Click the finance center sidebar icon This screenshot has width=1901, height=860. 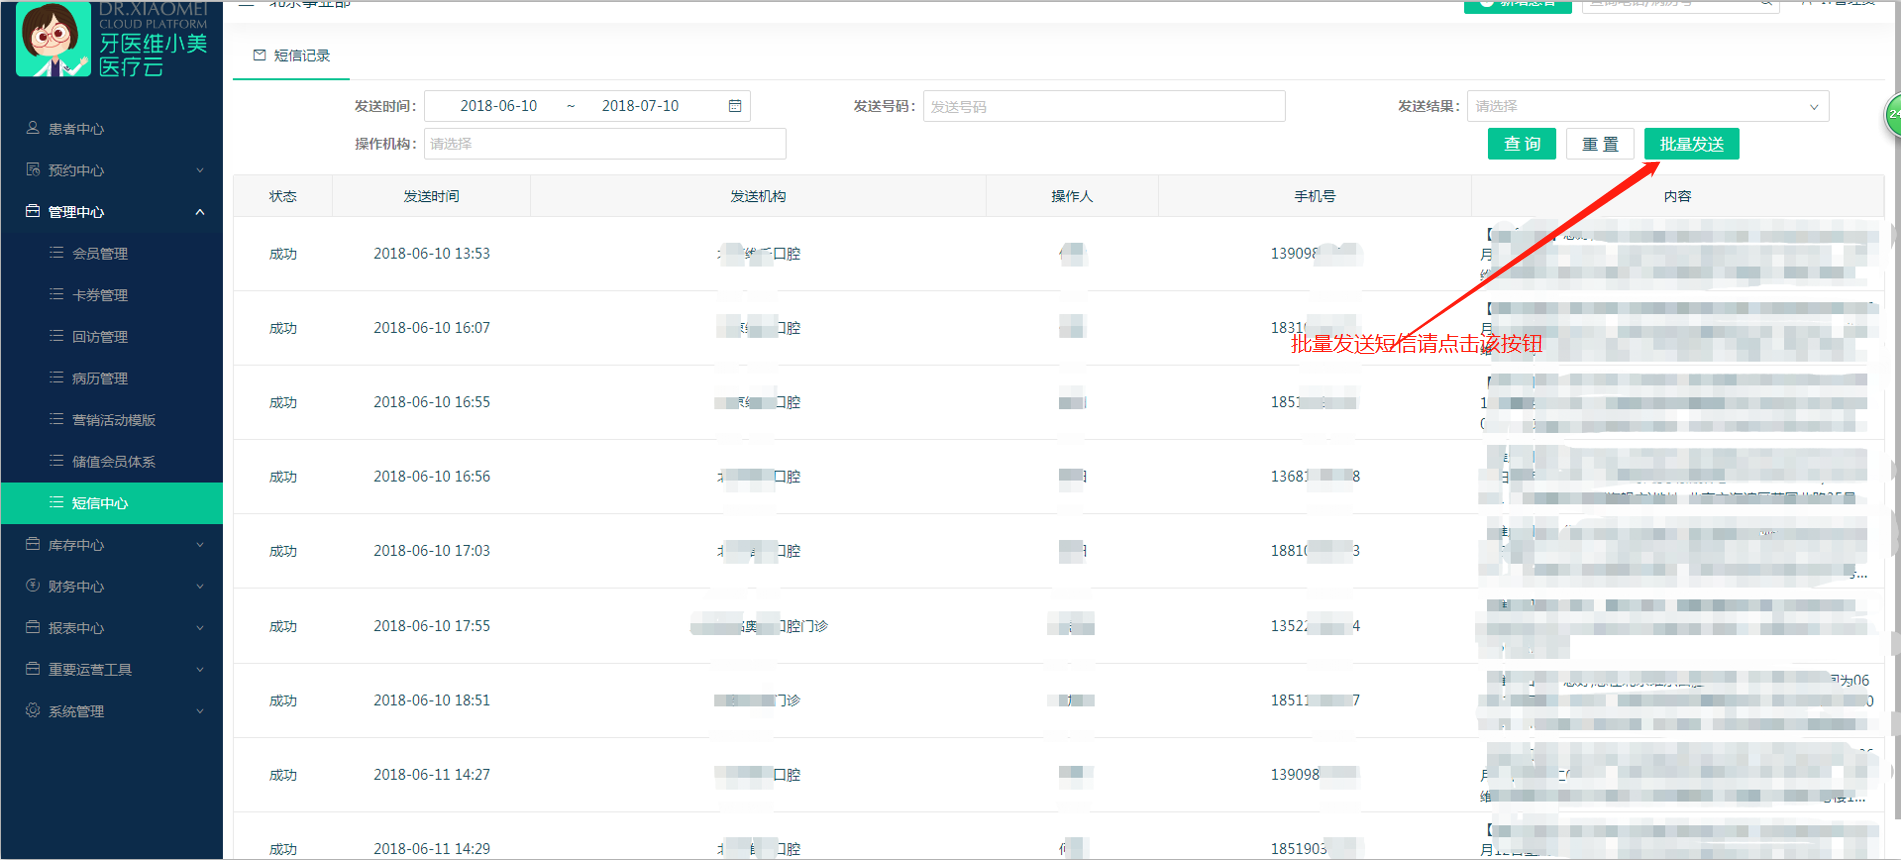[33, 586]
